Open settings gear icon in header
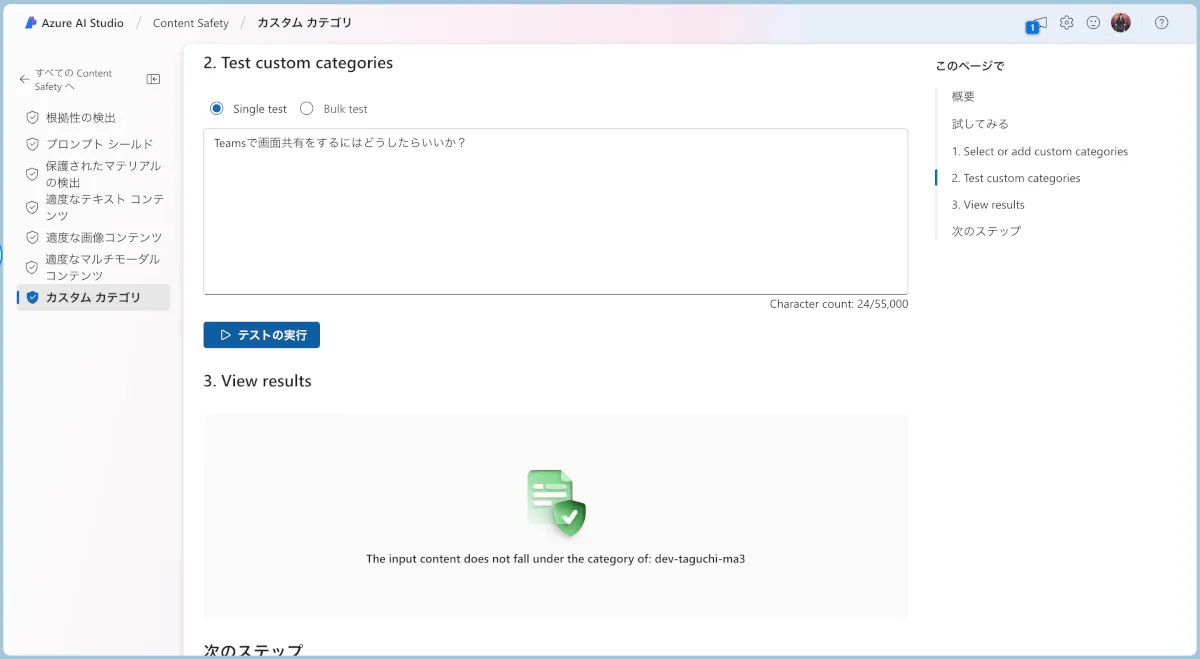The width and height of the screenshot is (1200, 659). tap(1067, 22)
